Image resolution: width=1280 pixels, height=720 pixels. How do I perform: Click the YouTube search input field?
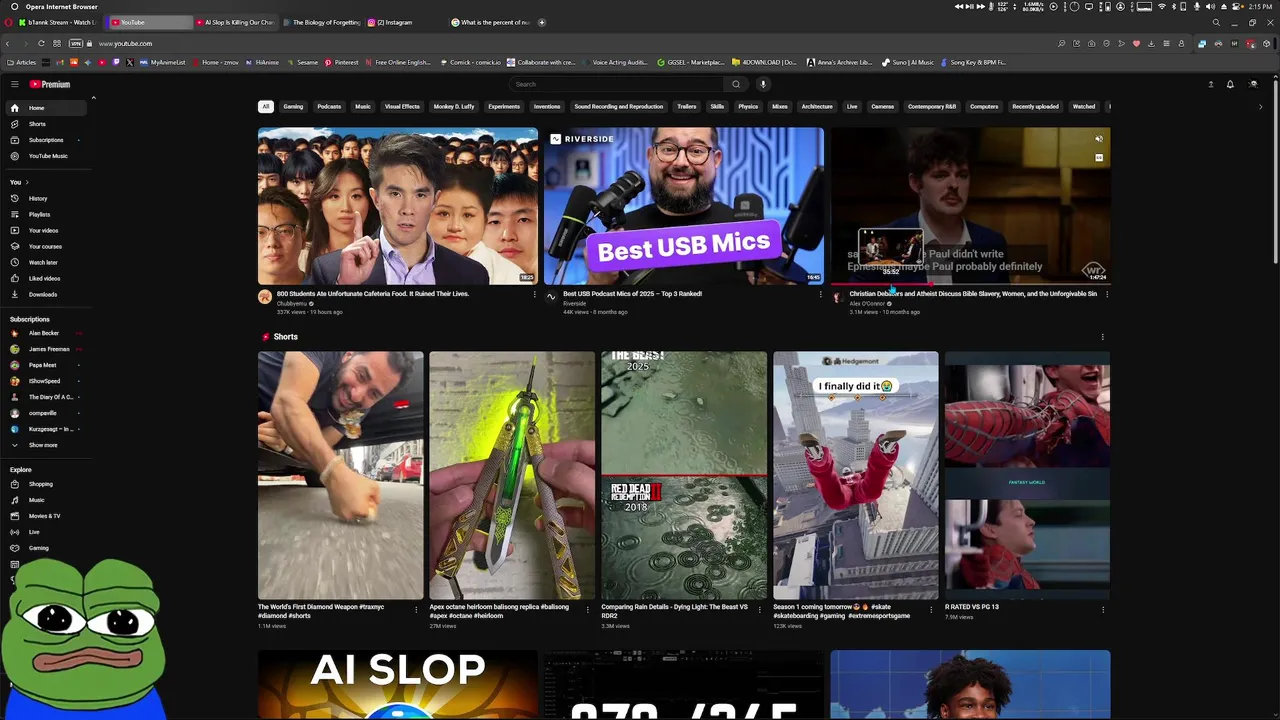(x=617, y=84)
